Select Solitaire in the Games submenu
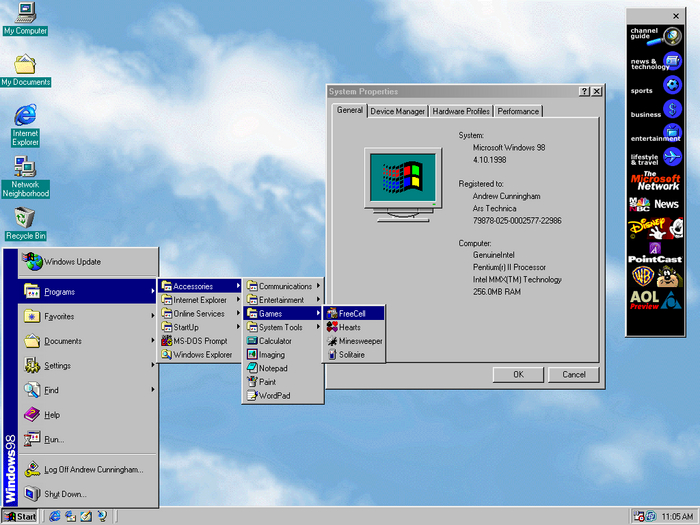The height and width of the screenshot is (525, 700). (351, 355)
